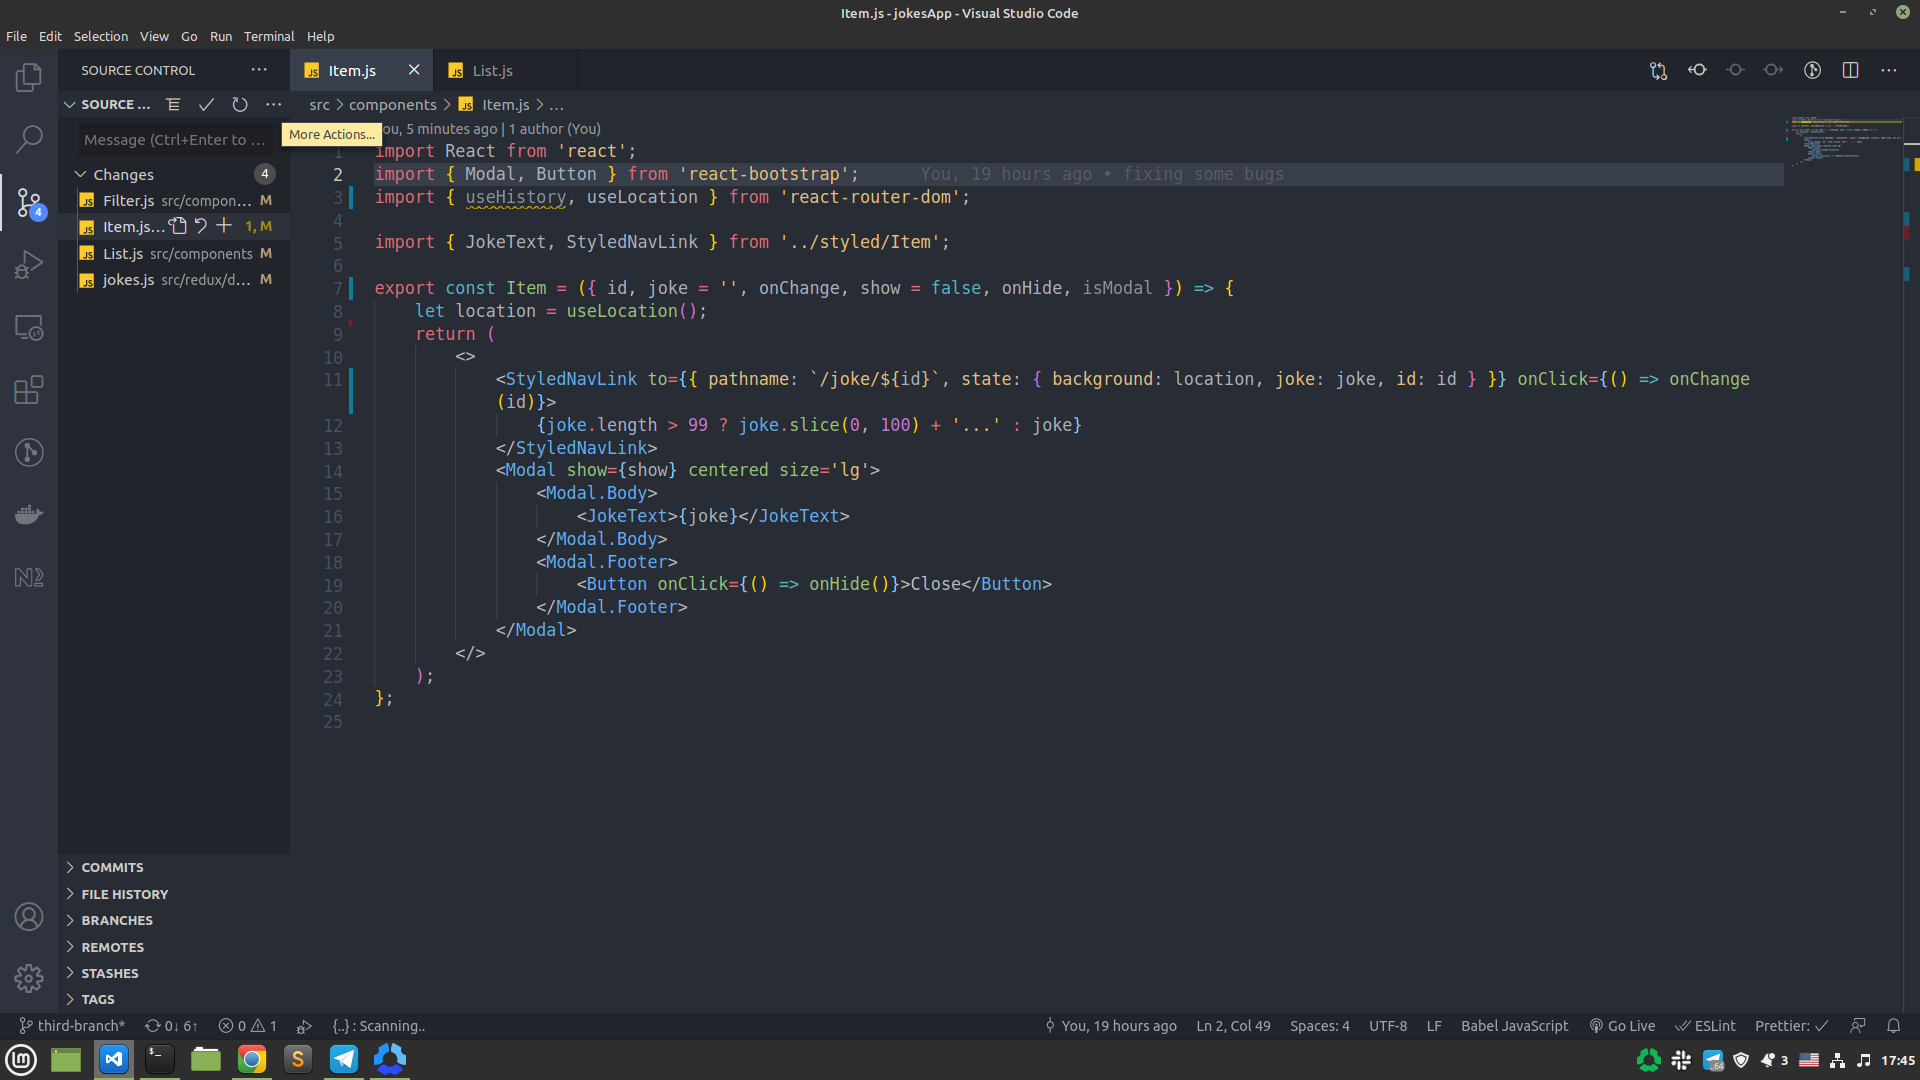Click Go Live in status bar
The height and width of the screenshot is (1080, 1920).
[x=1622, y=1026]
